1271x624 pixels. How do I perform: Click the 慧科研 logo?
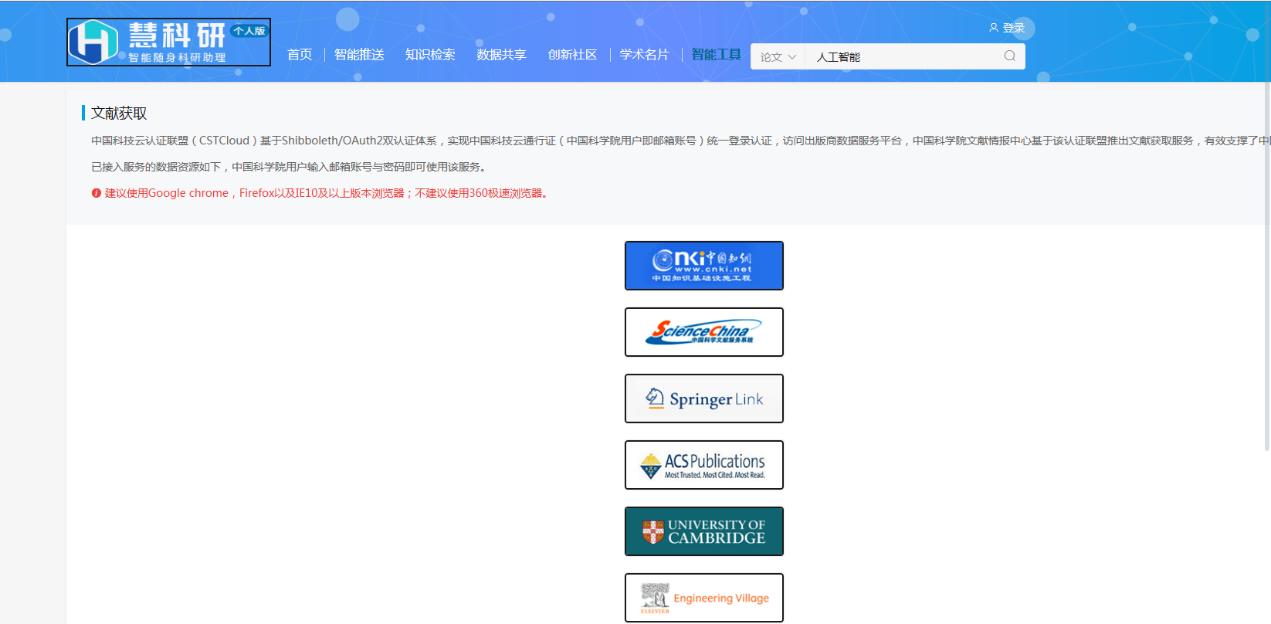(169, 41)
